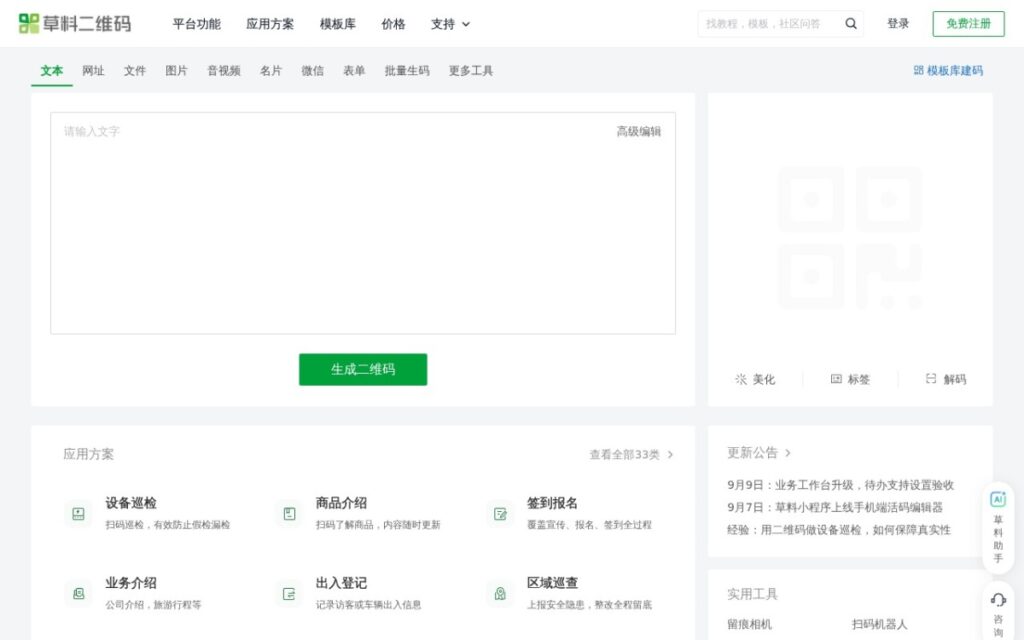This screenshot has height=640, width=1024.
Task: Open the 草料助手 AI assistant
Action: point(998,527)
